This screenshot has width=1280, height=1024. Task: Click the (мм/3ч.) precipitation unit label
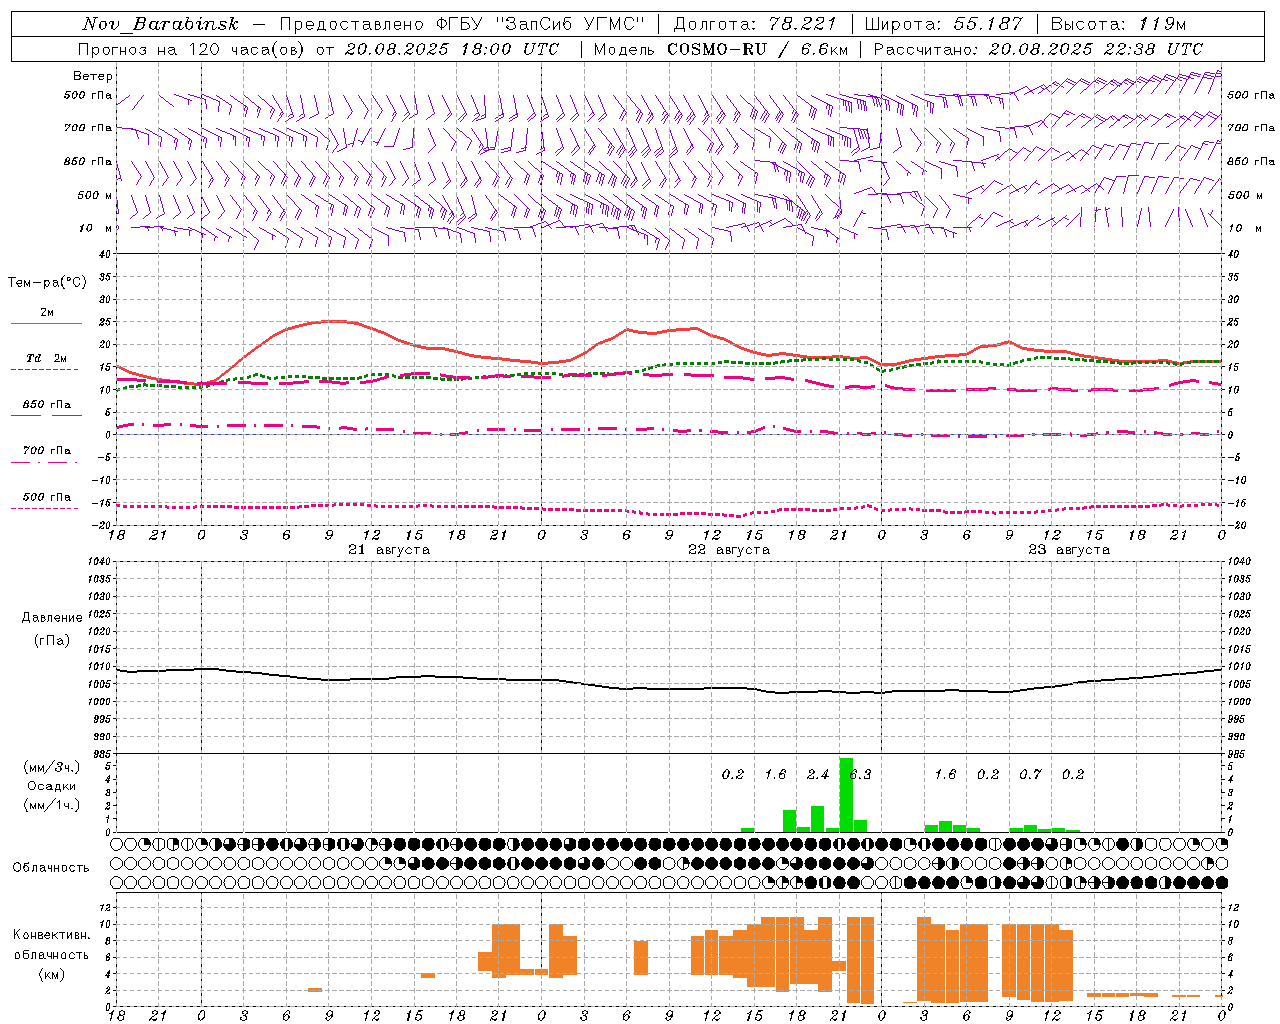point(52,767)
